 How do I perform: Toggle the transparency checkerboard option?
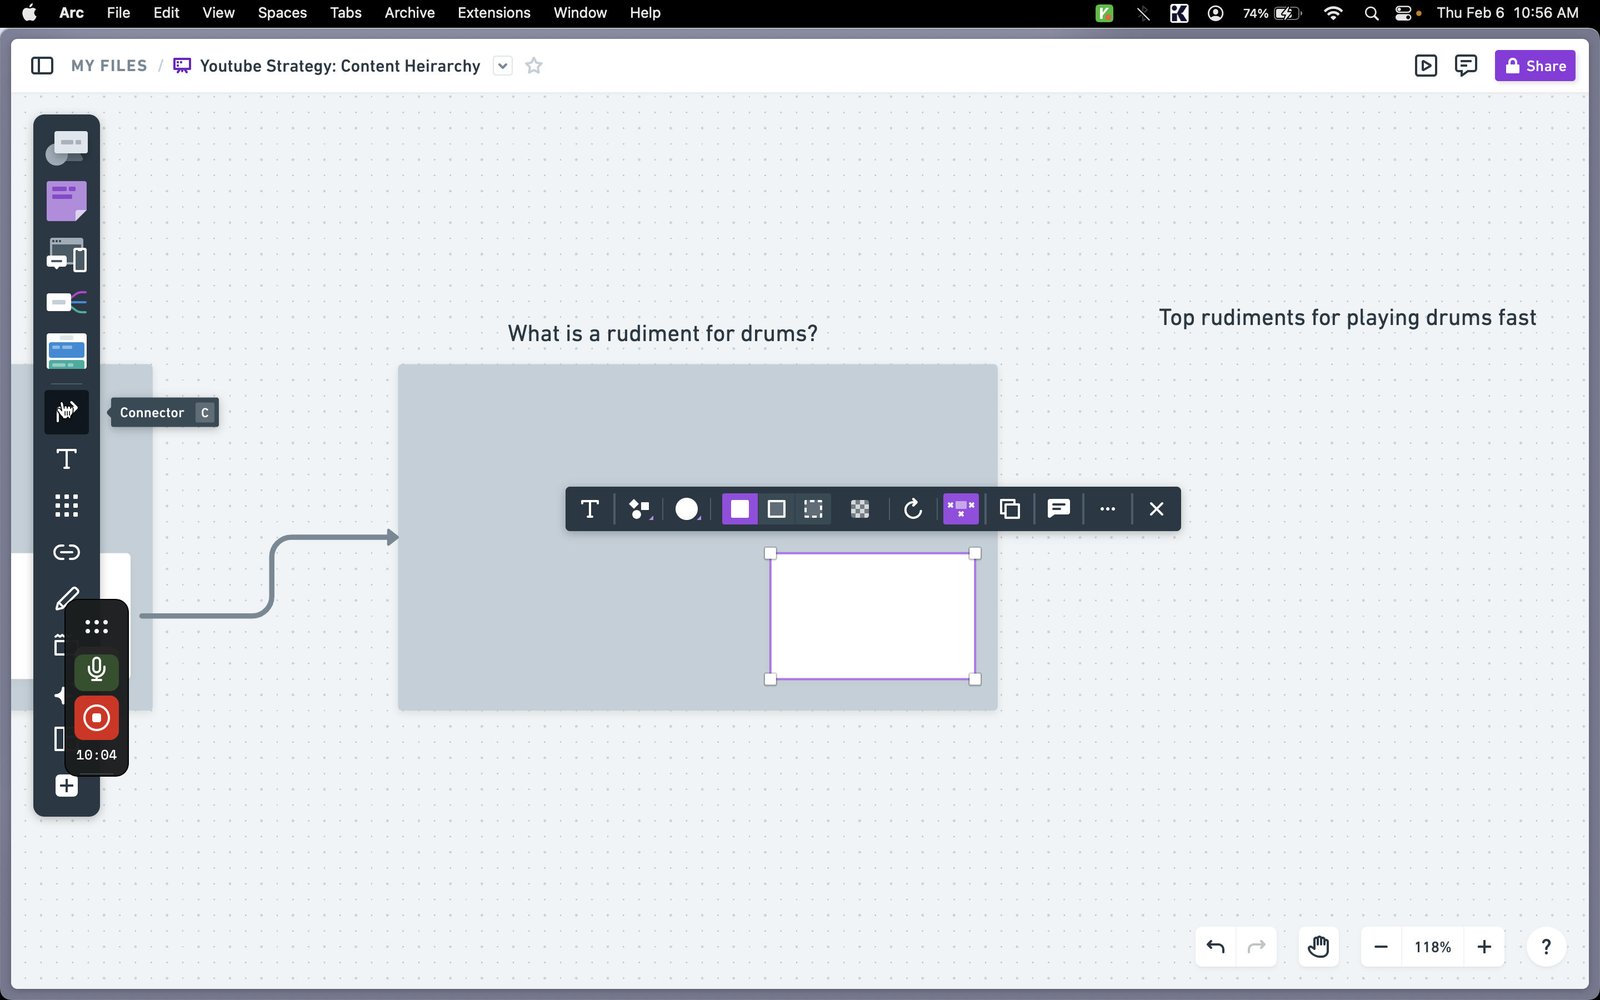(860, 509)
